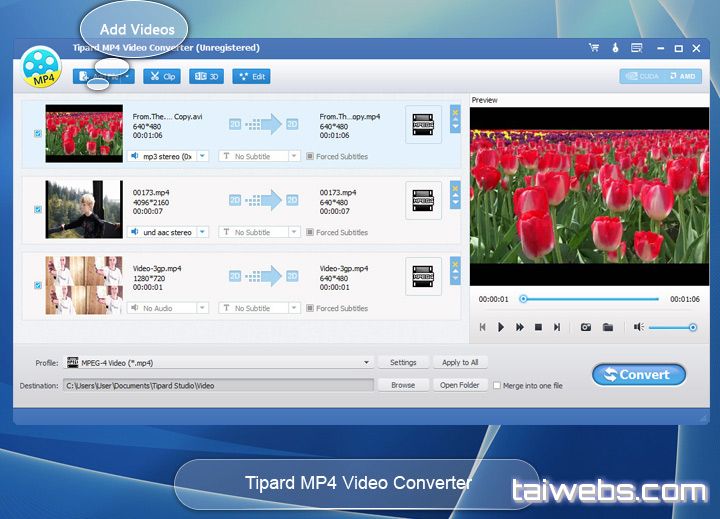Screen dimensions: 720x519
Task: Expand No Subtitle dropdown for 00173.mp4
Action: click(x=293, y=232)
